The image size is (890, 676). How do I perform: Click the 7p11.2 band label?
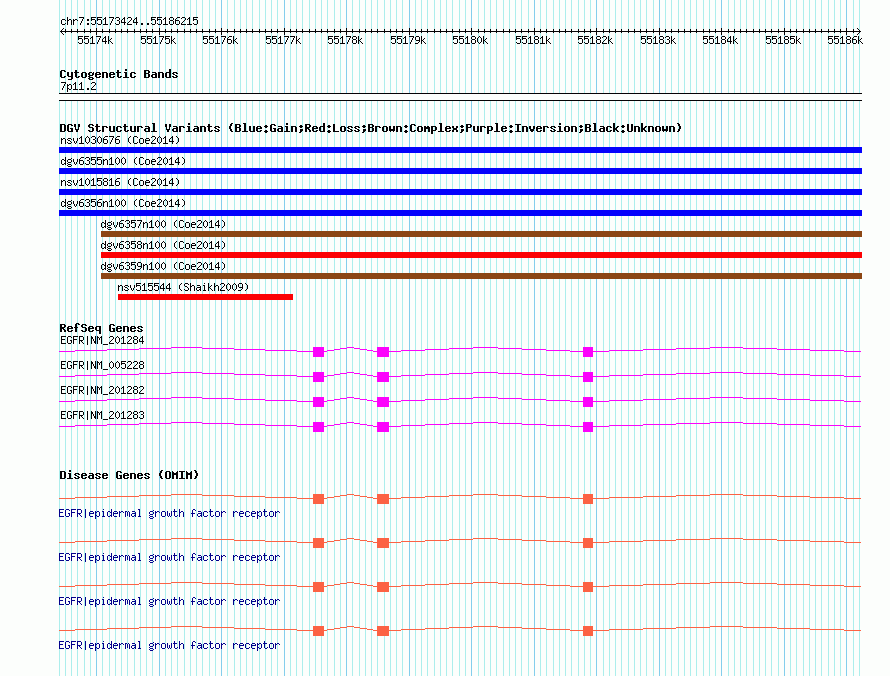click(x=78, y=86)
